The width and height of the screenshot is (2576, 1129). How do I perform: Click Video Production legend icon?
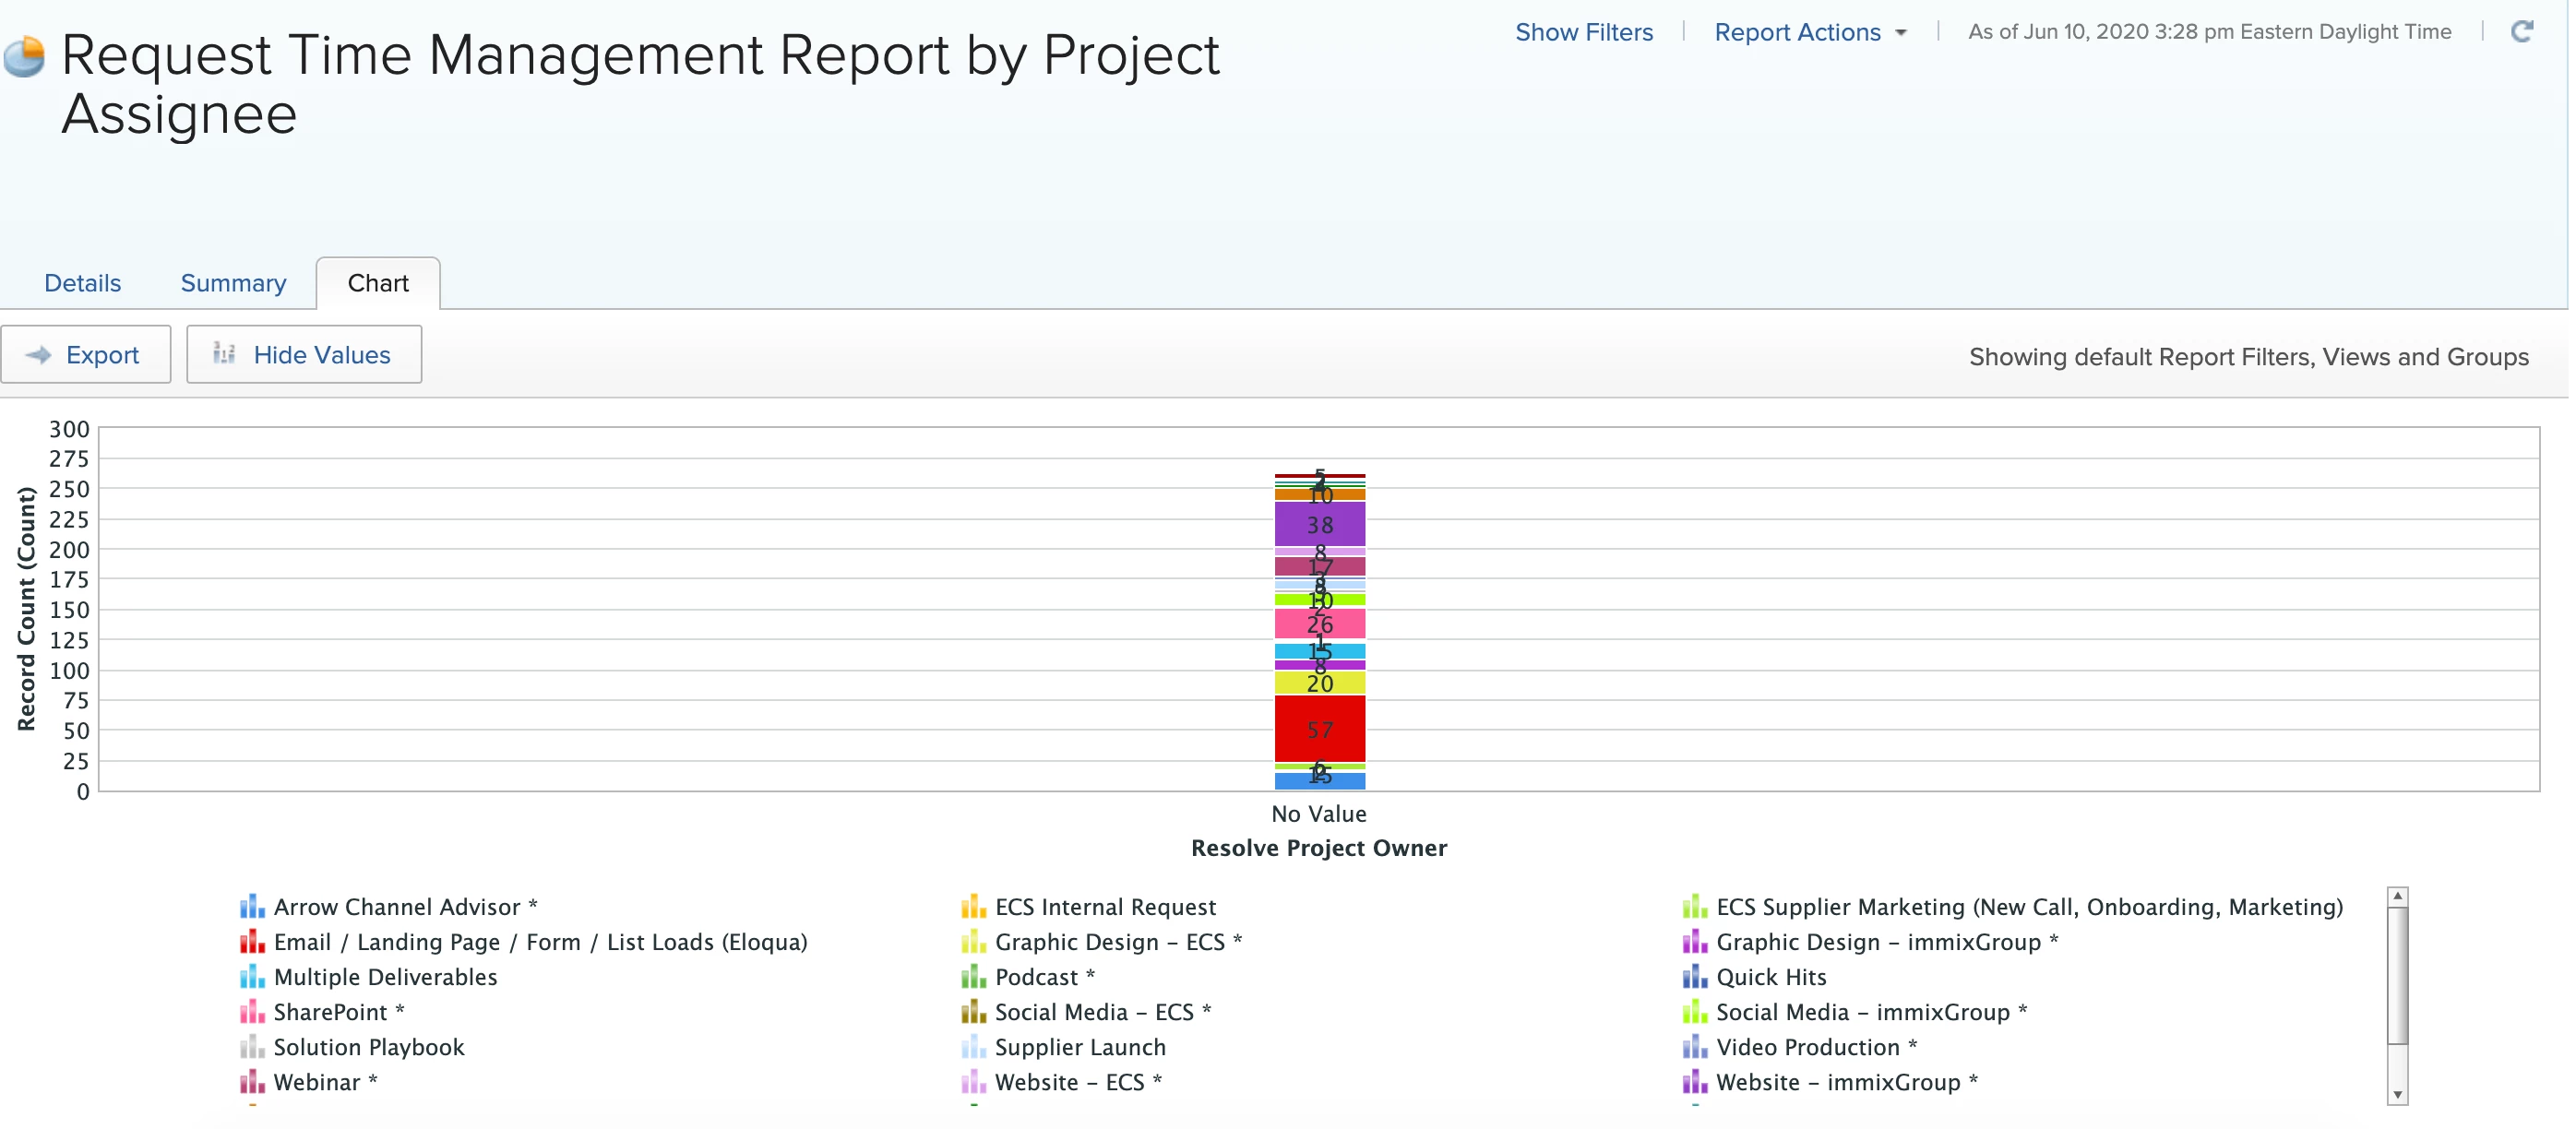point(1694,1047)
